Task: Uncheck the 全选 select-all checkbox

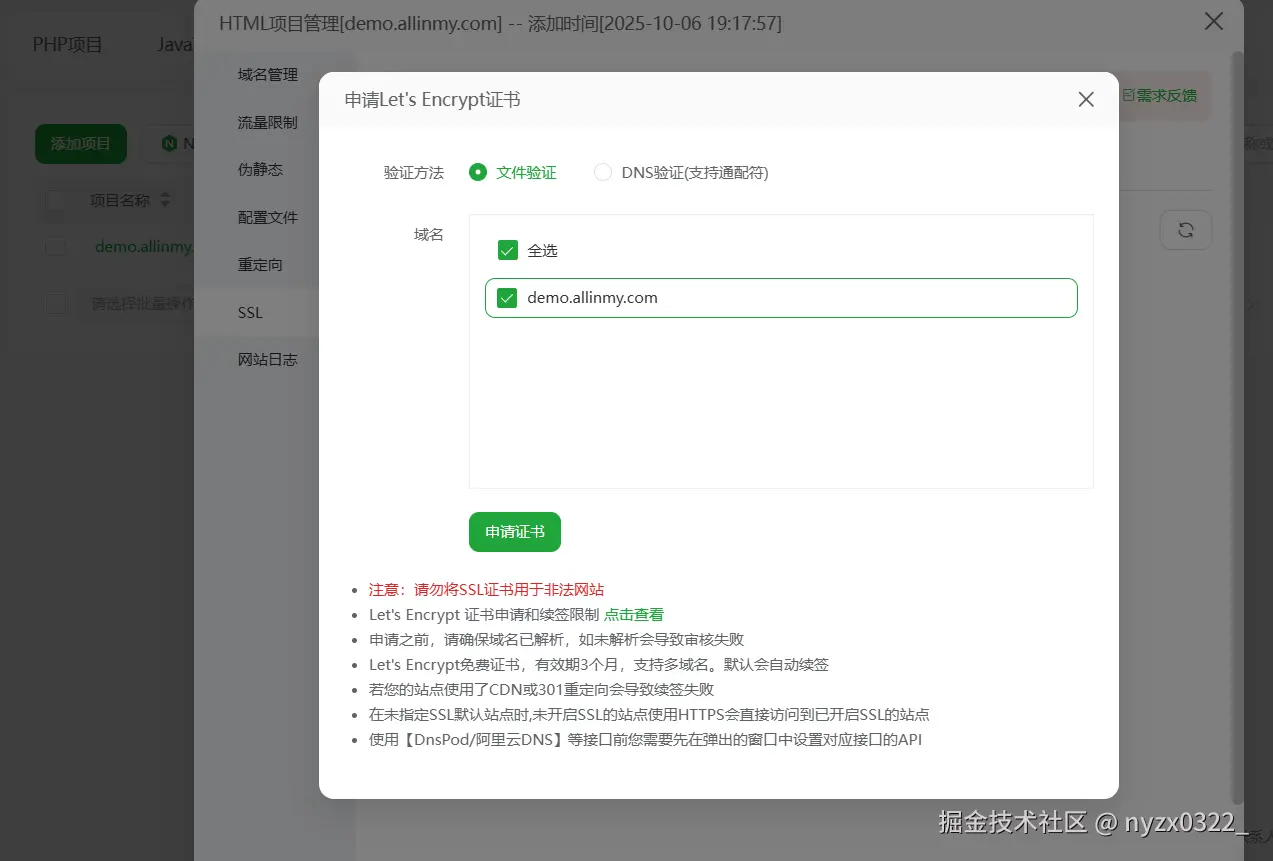Action: 507,250
